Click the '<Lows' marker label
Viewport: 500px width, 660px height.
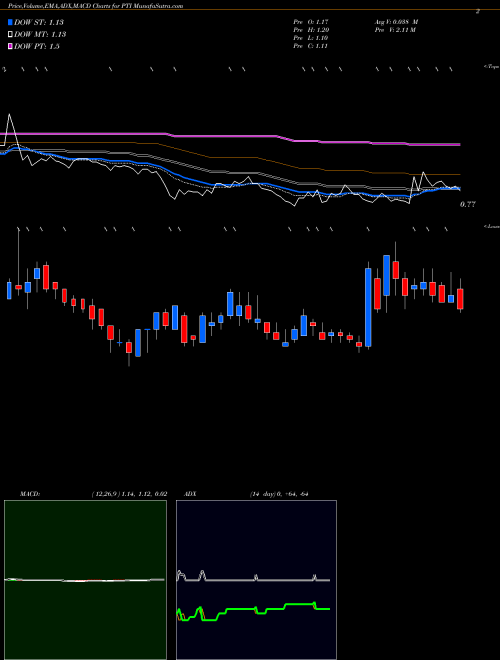pos(492,226)
